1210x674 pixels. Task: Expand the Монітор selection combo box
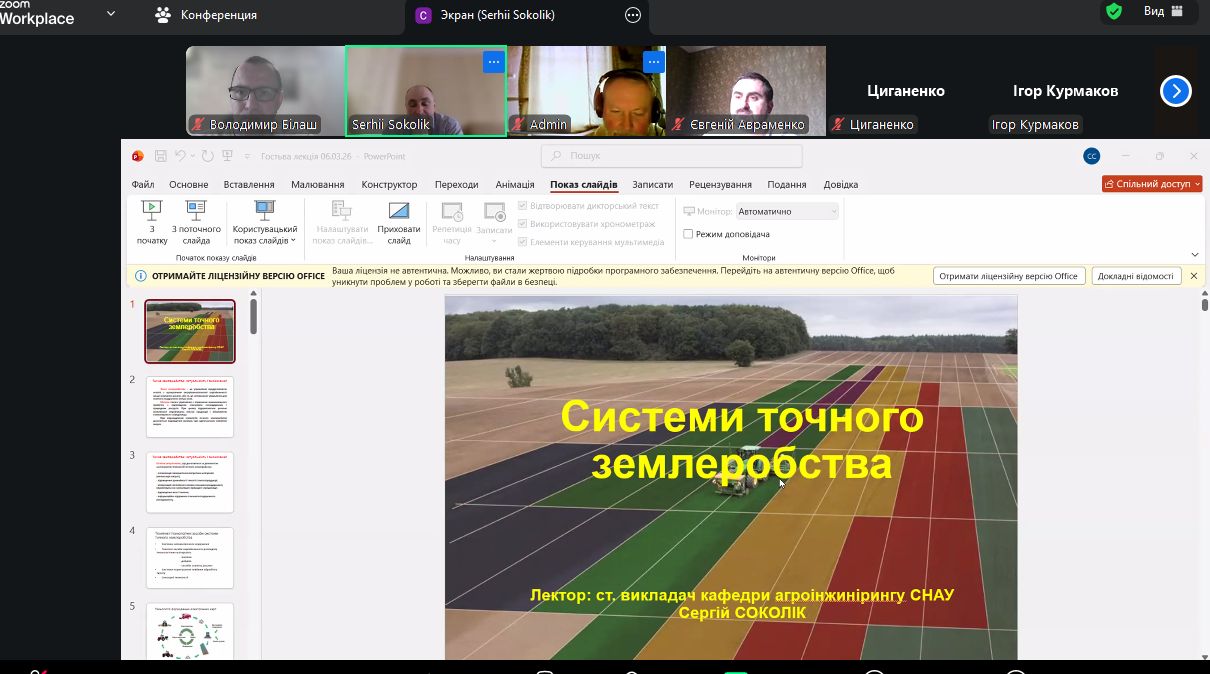(x=787, y=211)
